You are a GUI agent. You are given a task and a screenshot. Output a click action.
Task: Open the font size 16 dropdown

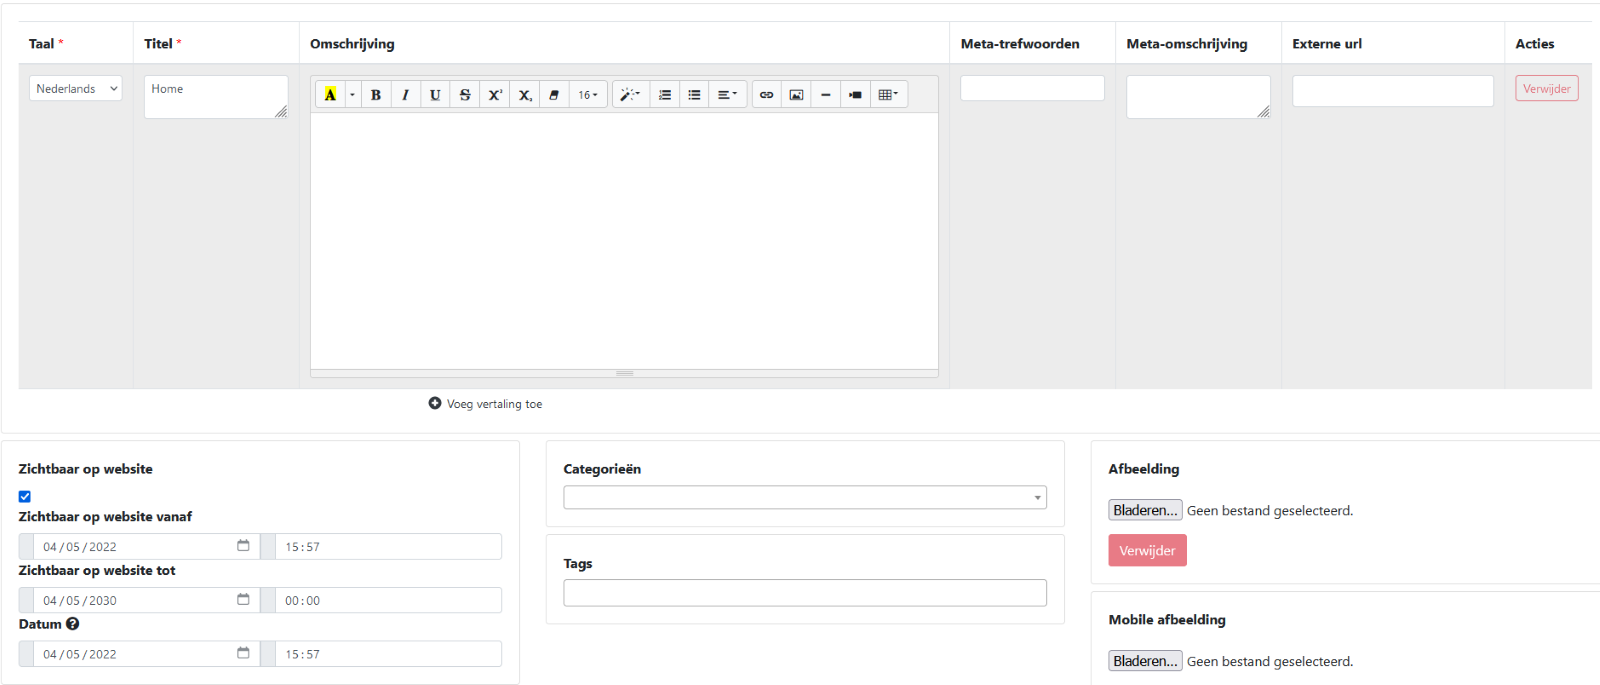click(x=588, y=95)
